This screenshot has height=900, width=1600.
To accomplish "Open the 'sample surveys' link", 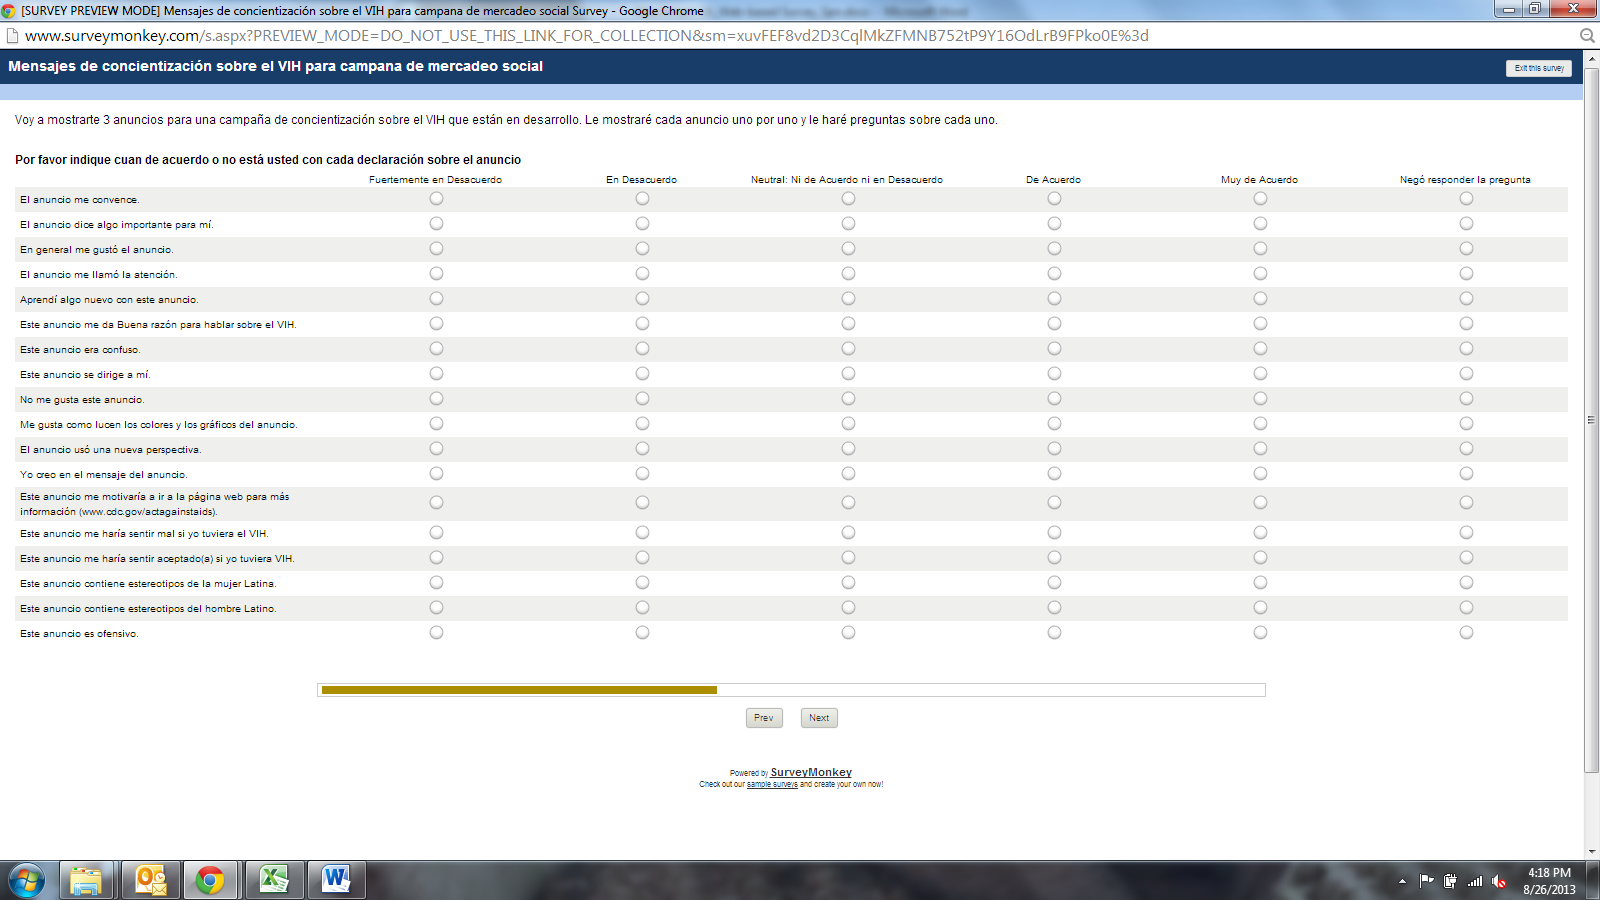I will coord(772,784).
